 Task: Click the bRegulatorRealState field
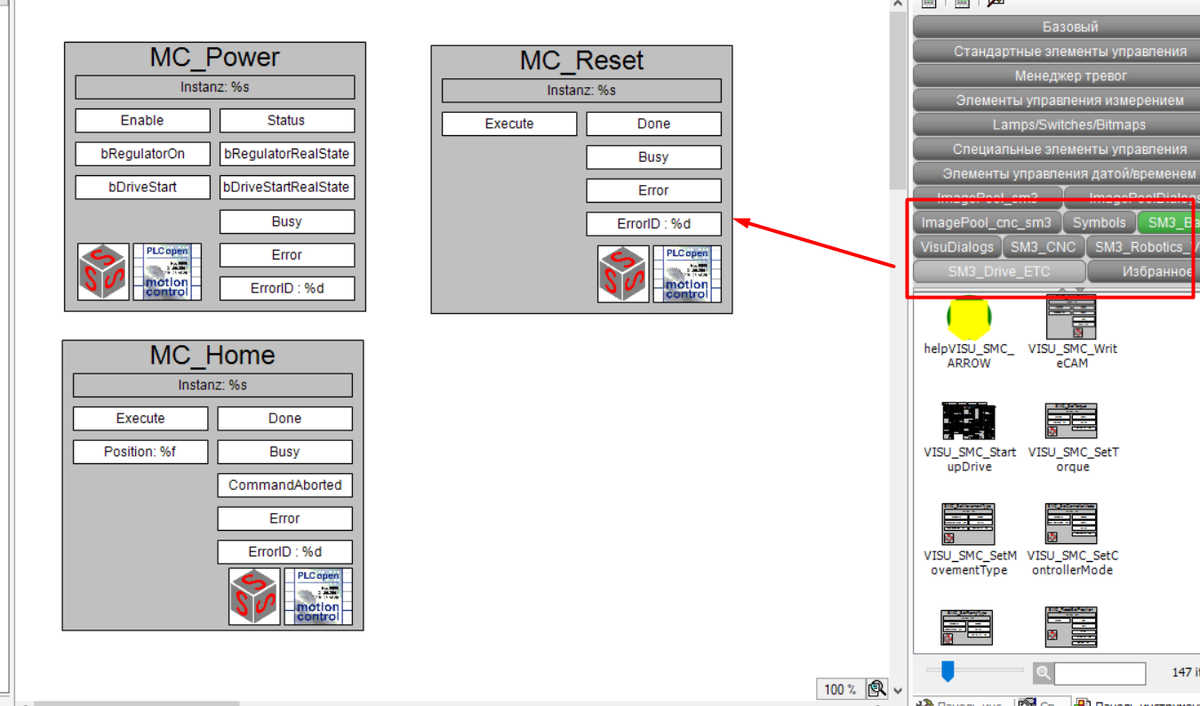(286, 154)
